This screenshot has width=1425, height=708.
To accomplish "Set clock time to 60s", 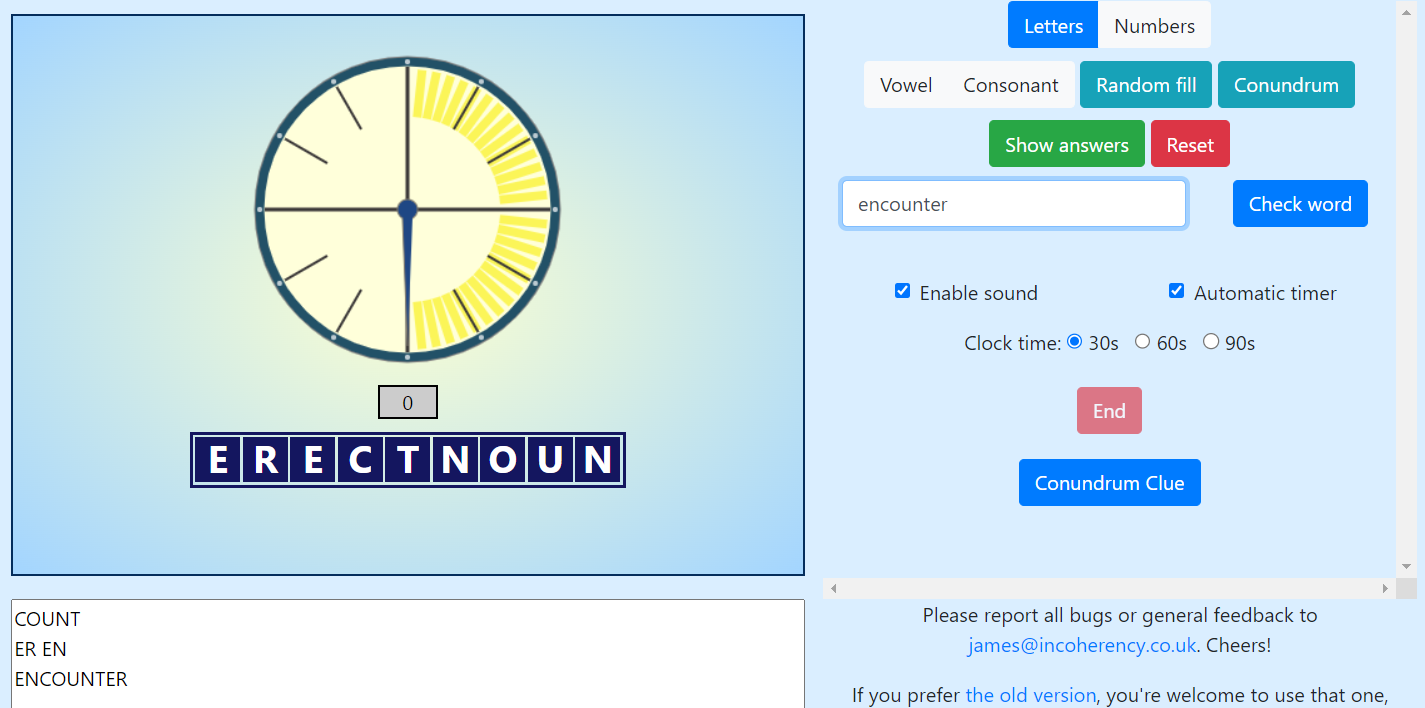I will click(x=1142, y=341).
